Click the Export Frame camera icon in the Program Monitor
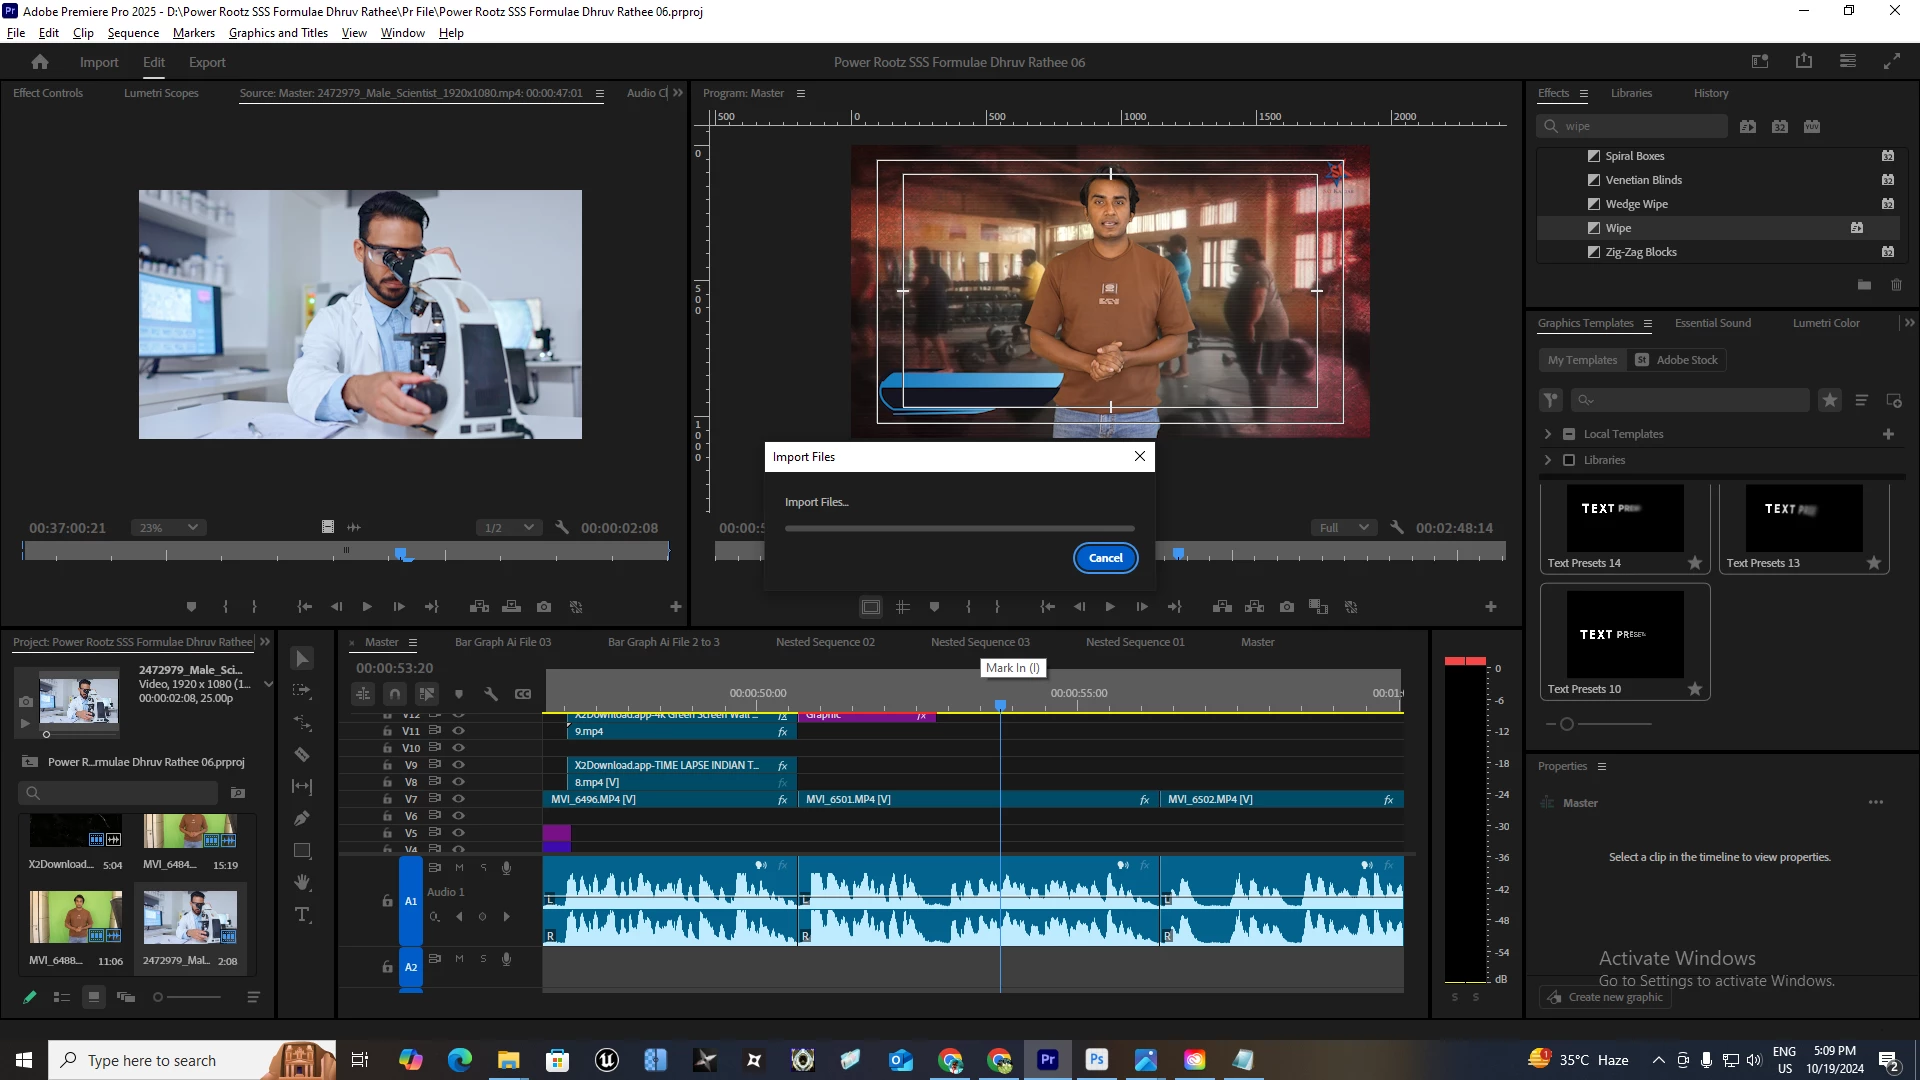This screenshot has height=1080, width=1920. (1287, 607)
